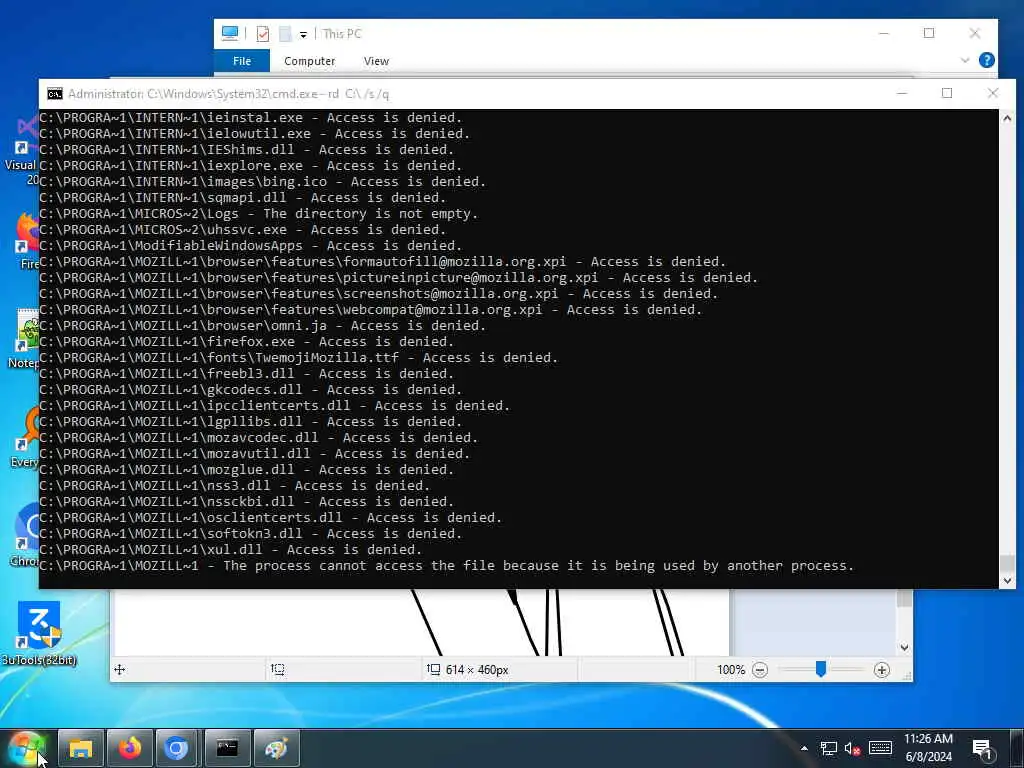Switch to Paint taskbar button
This screenshot has width=1024, height=768.
click(x=276, y=748)
